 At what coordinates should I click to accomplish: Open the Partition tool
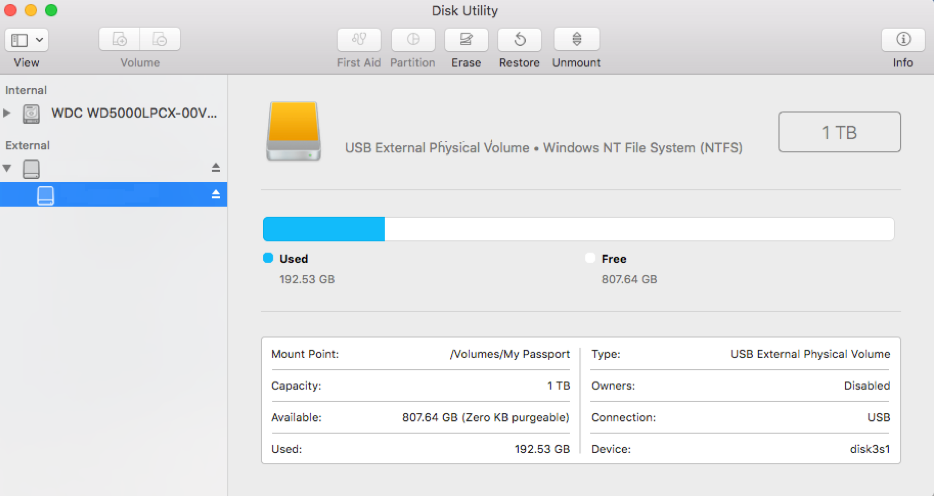[x=413, y=40]
